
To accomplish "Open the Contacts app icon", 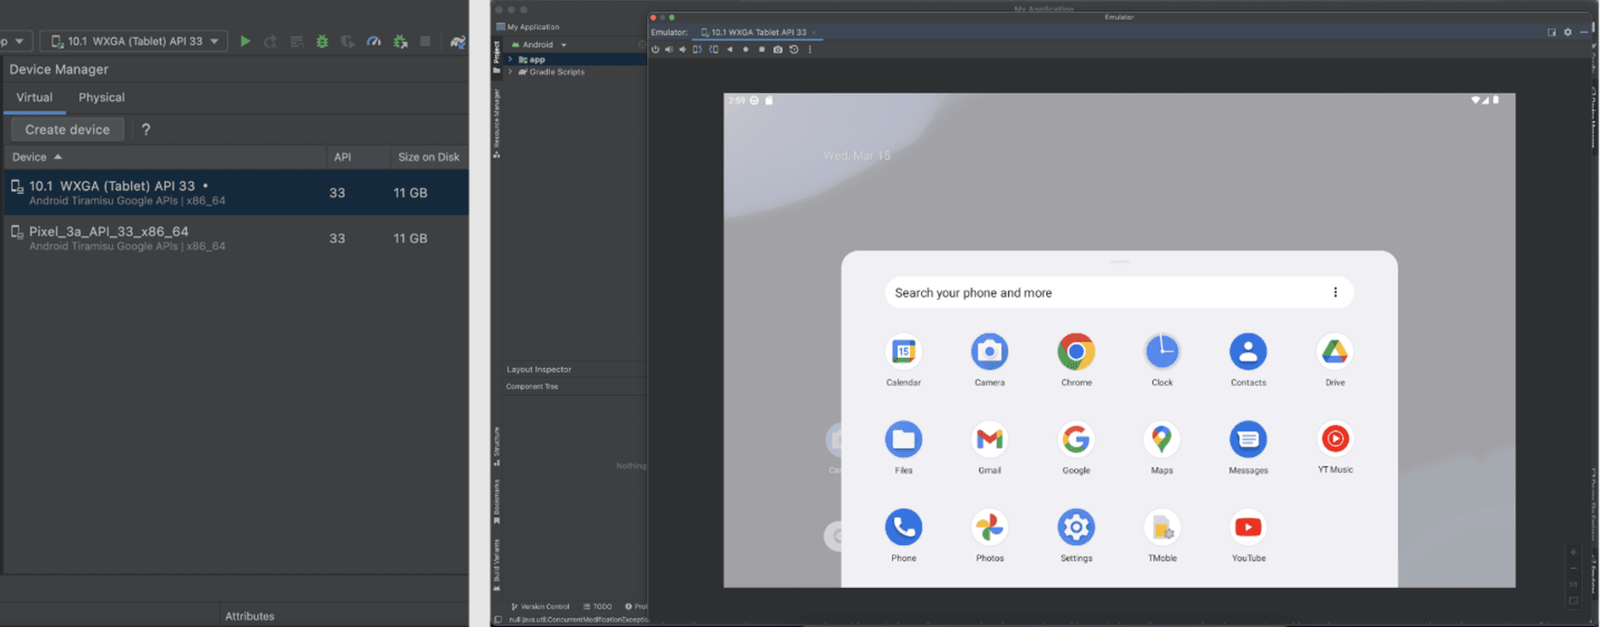I will pos(1248,351).
